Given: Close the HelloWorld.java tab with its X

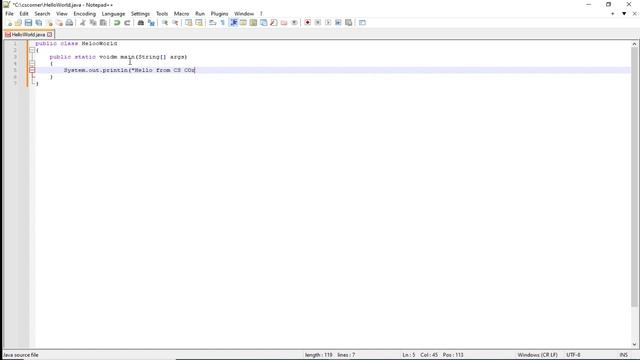Looking at the screenshot, I should [x=50, y=35].
